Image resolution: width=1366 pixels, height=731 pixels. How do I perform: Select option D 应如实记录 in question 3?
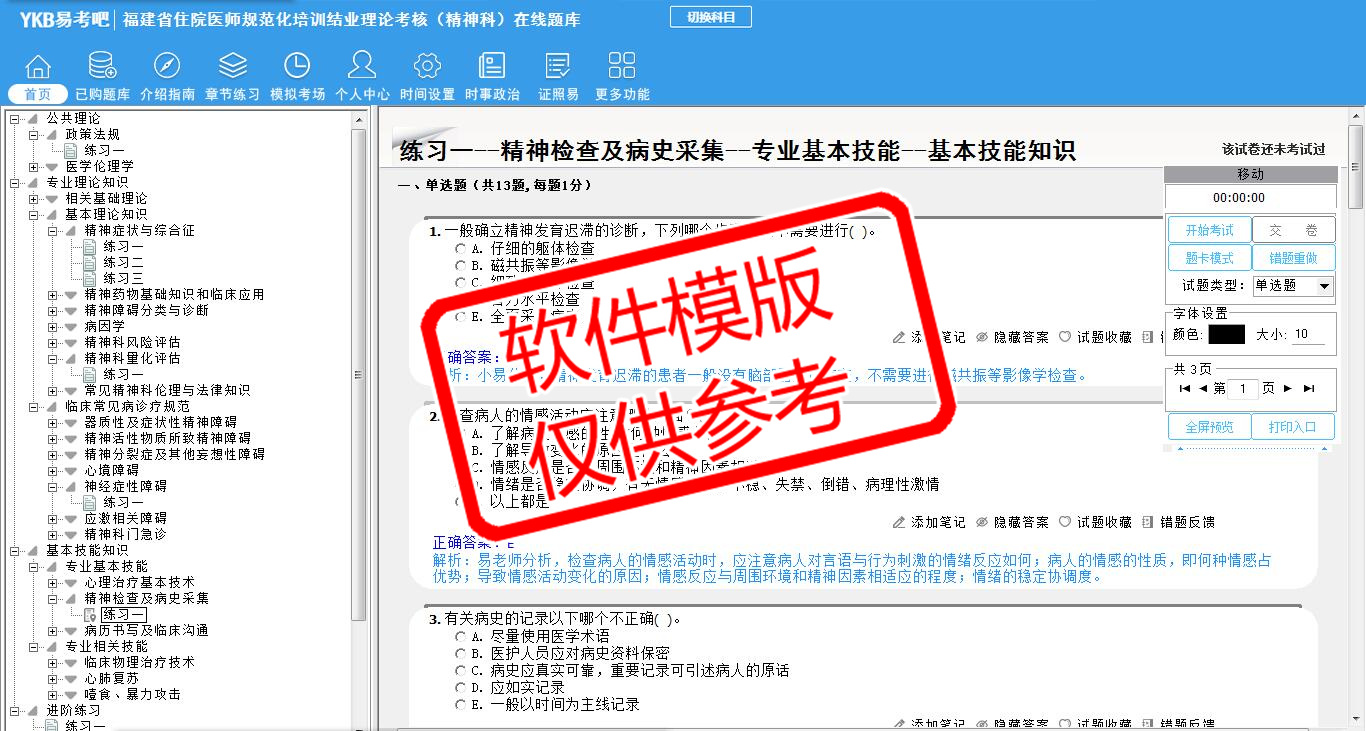(460, 688)
